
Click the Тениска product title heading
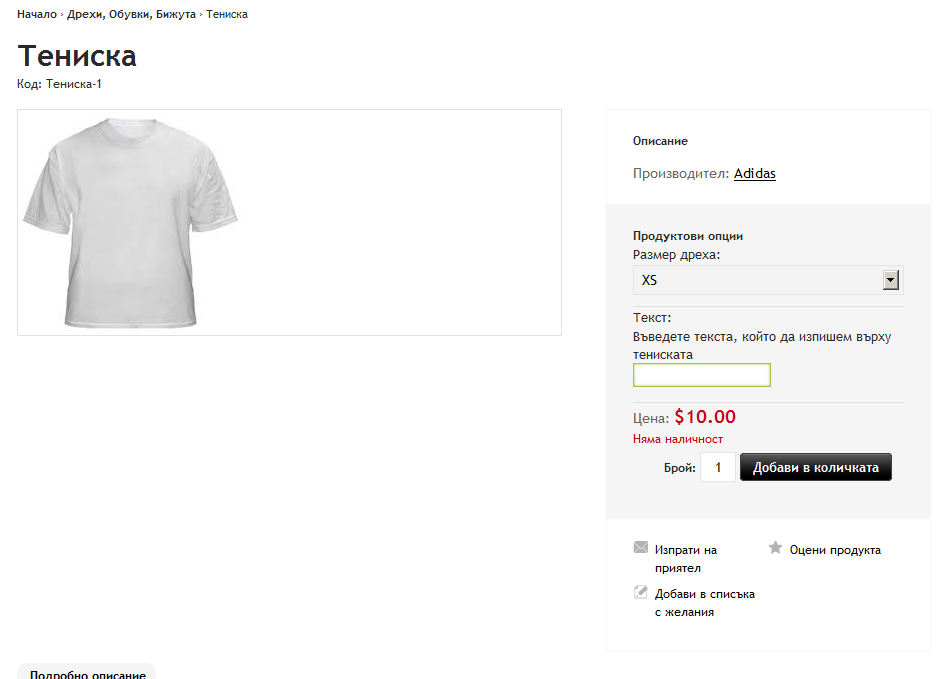click(77, 56)
